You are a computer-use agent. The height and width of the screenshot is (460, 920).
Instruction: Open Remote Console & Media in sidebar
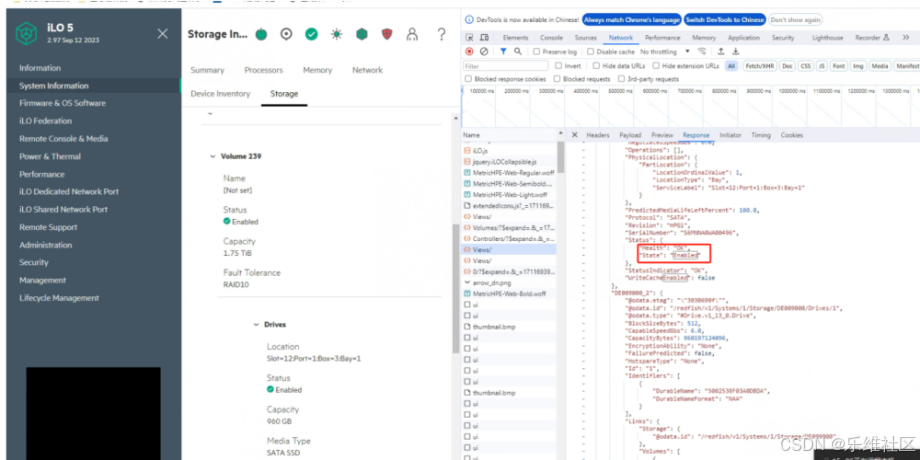(63, 139)
